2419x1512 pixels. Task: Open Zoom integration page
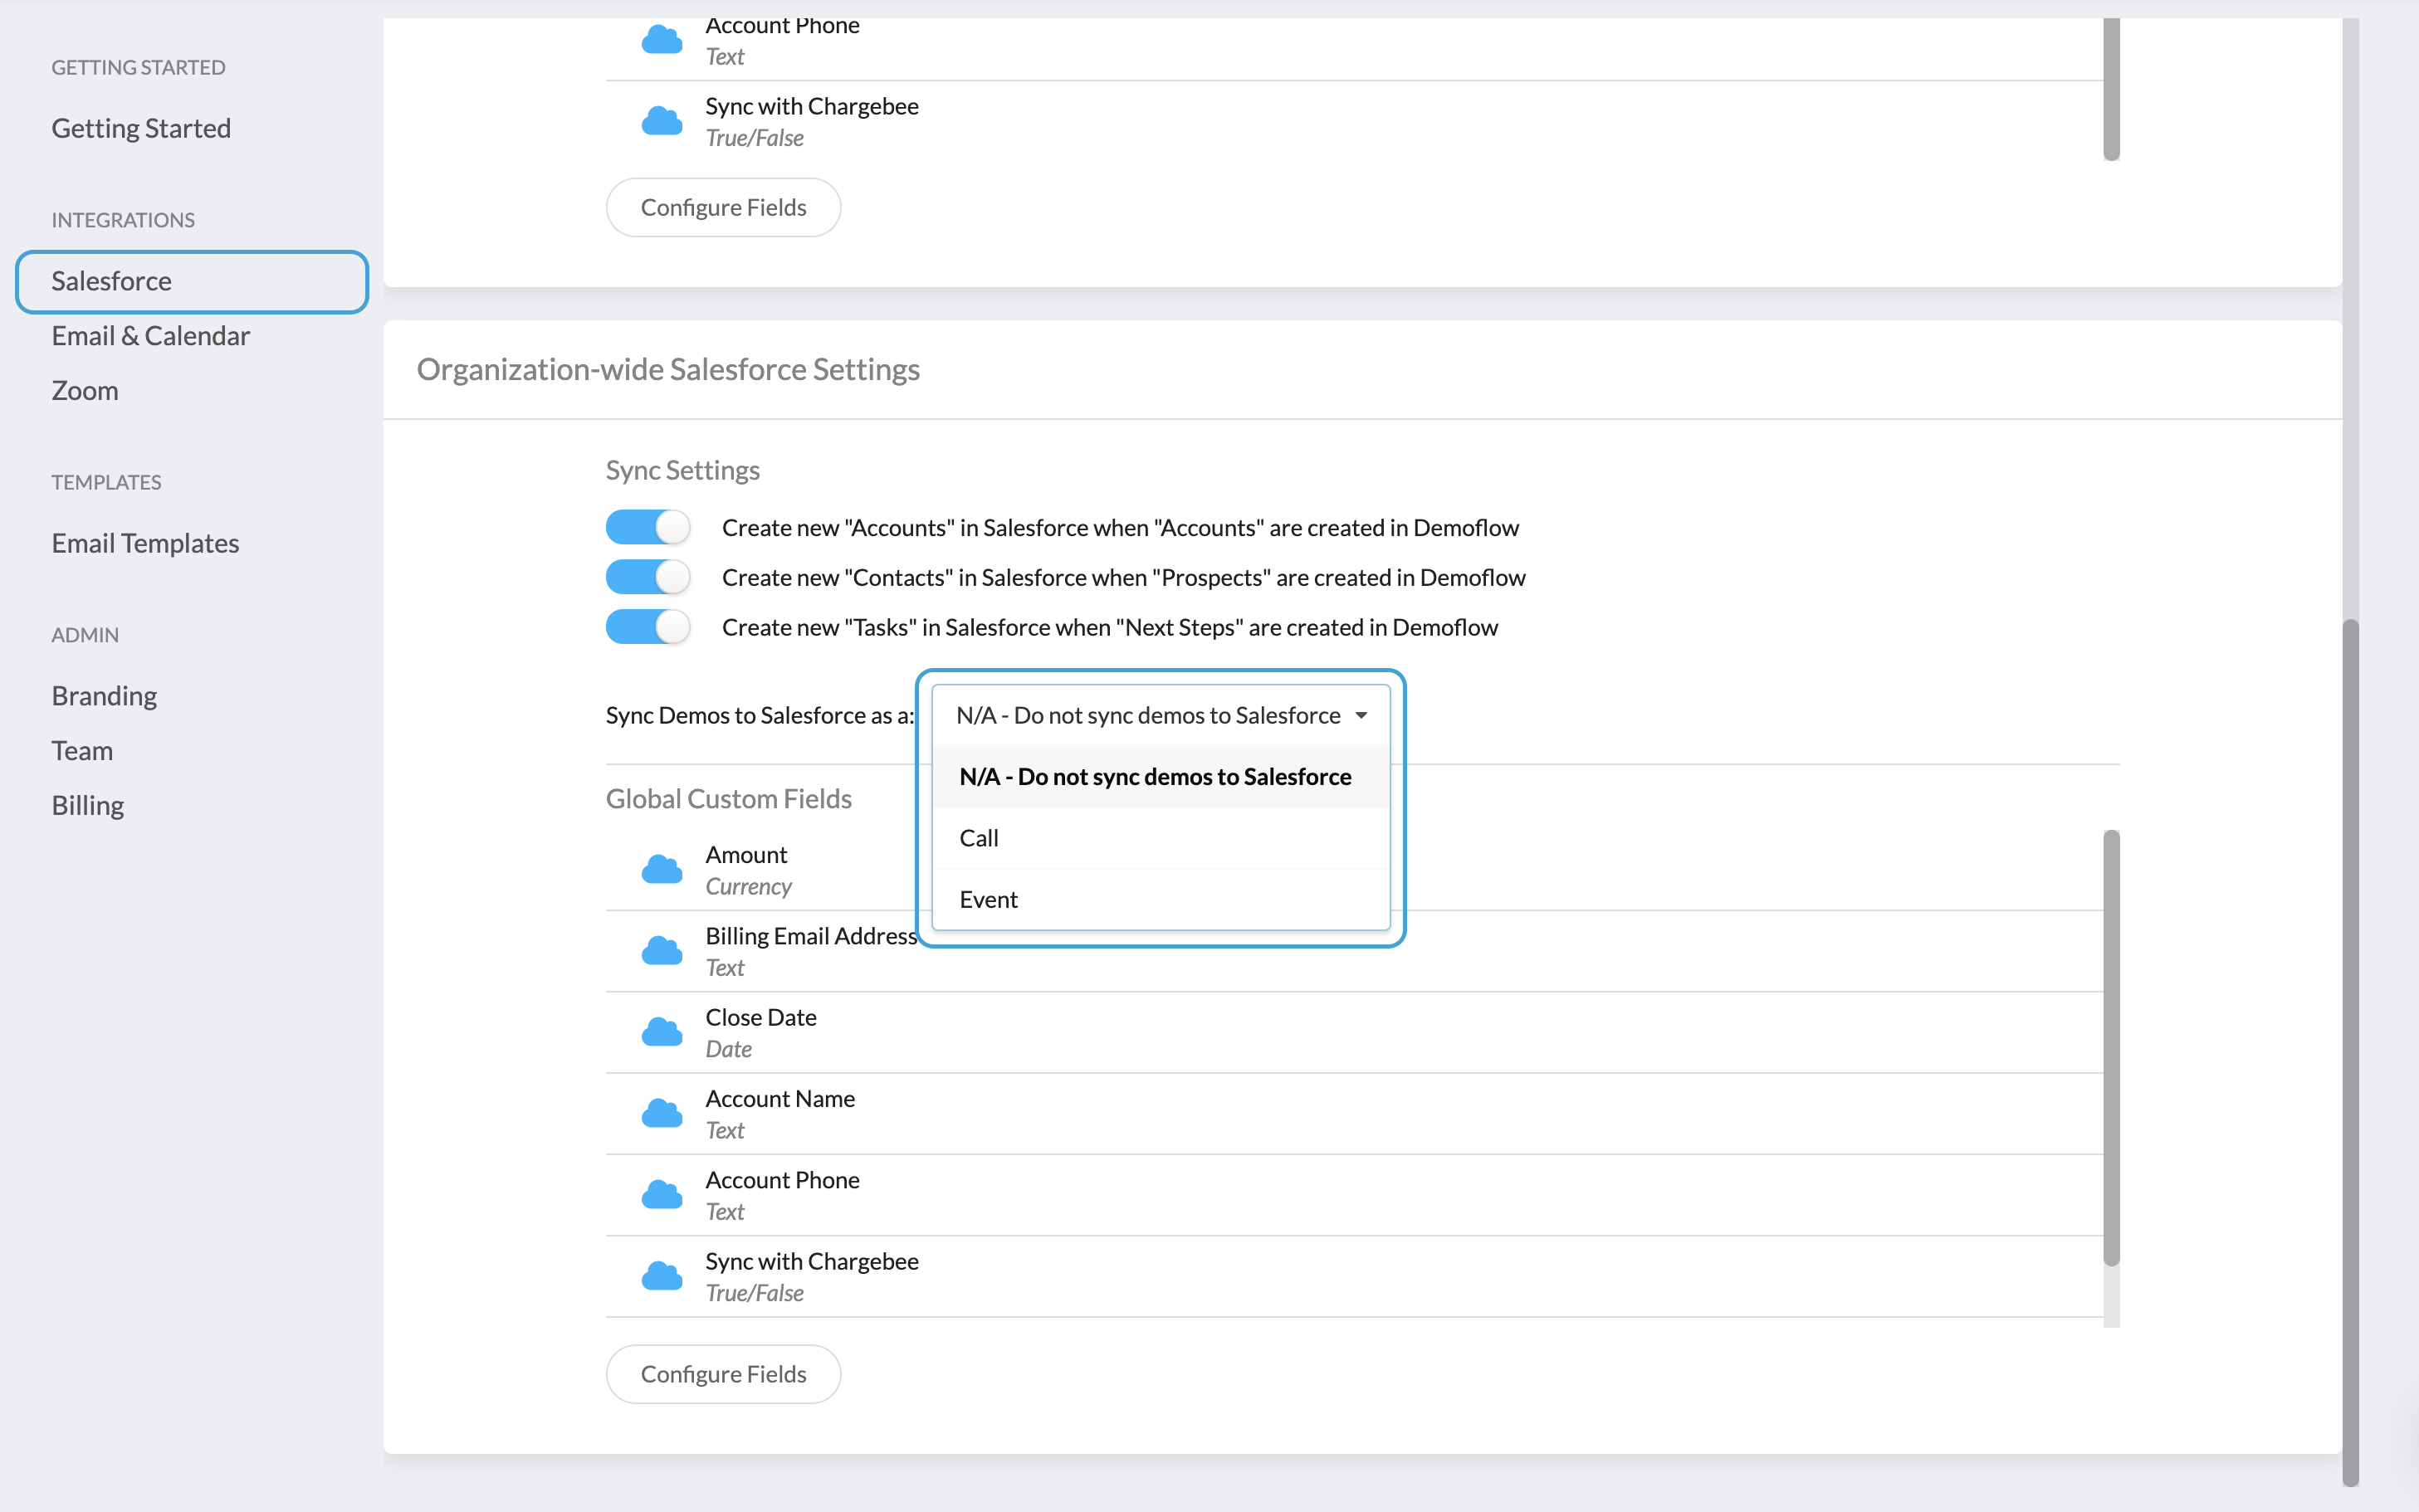(x=85, y=391)
